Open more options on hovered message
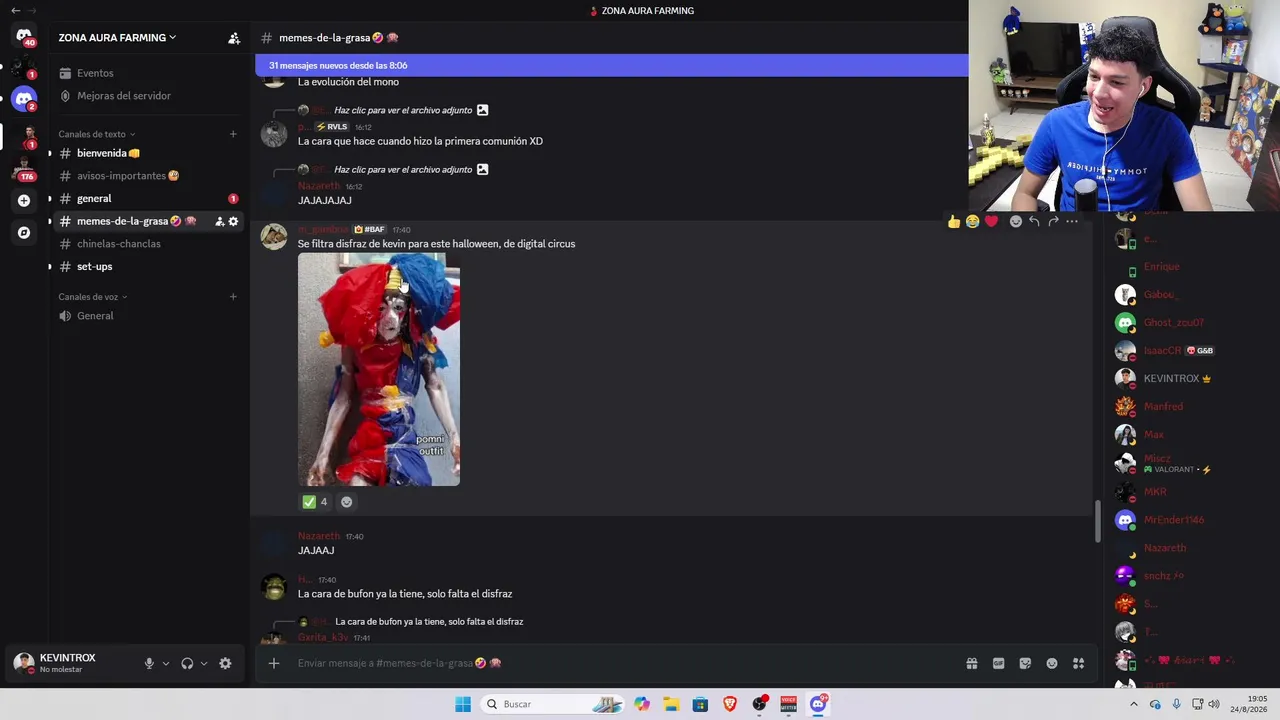This screenshot has width=1280, height=720. tap(1072, 221)
